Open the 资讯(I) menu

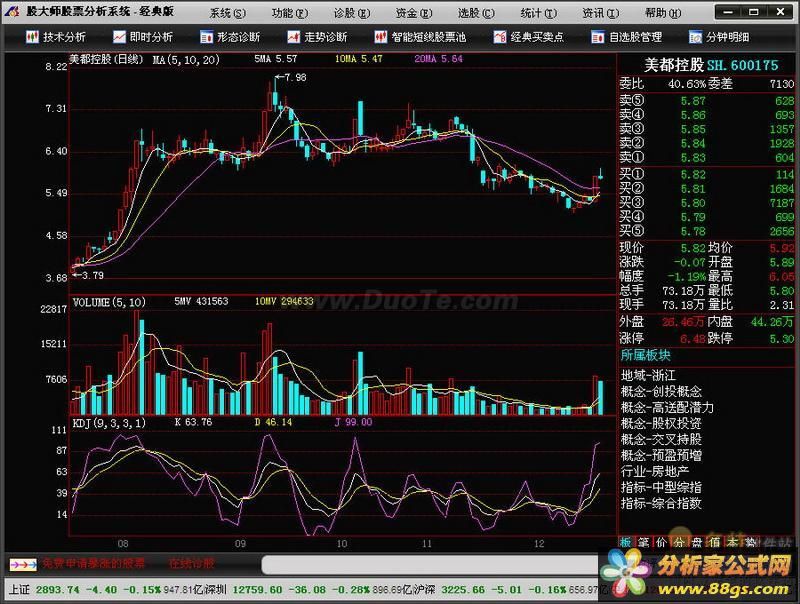tap(601, 13)
